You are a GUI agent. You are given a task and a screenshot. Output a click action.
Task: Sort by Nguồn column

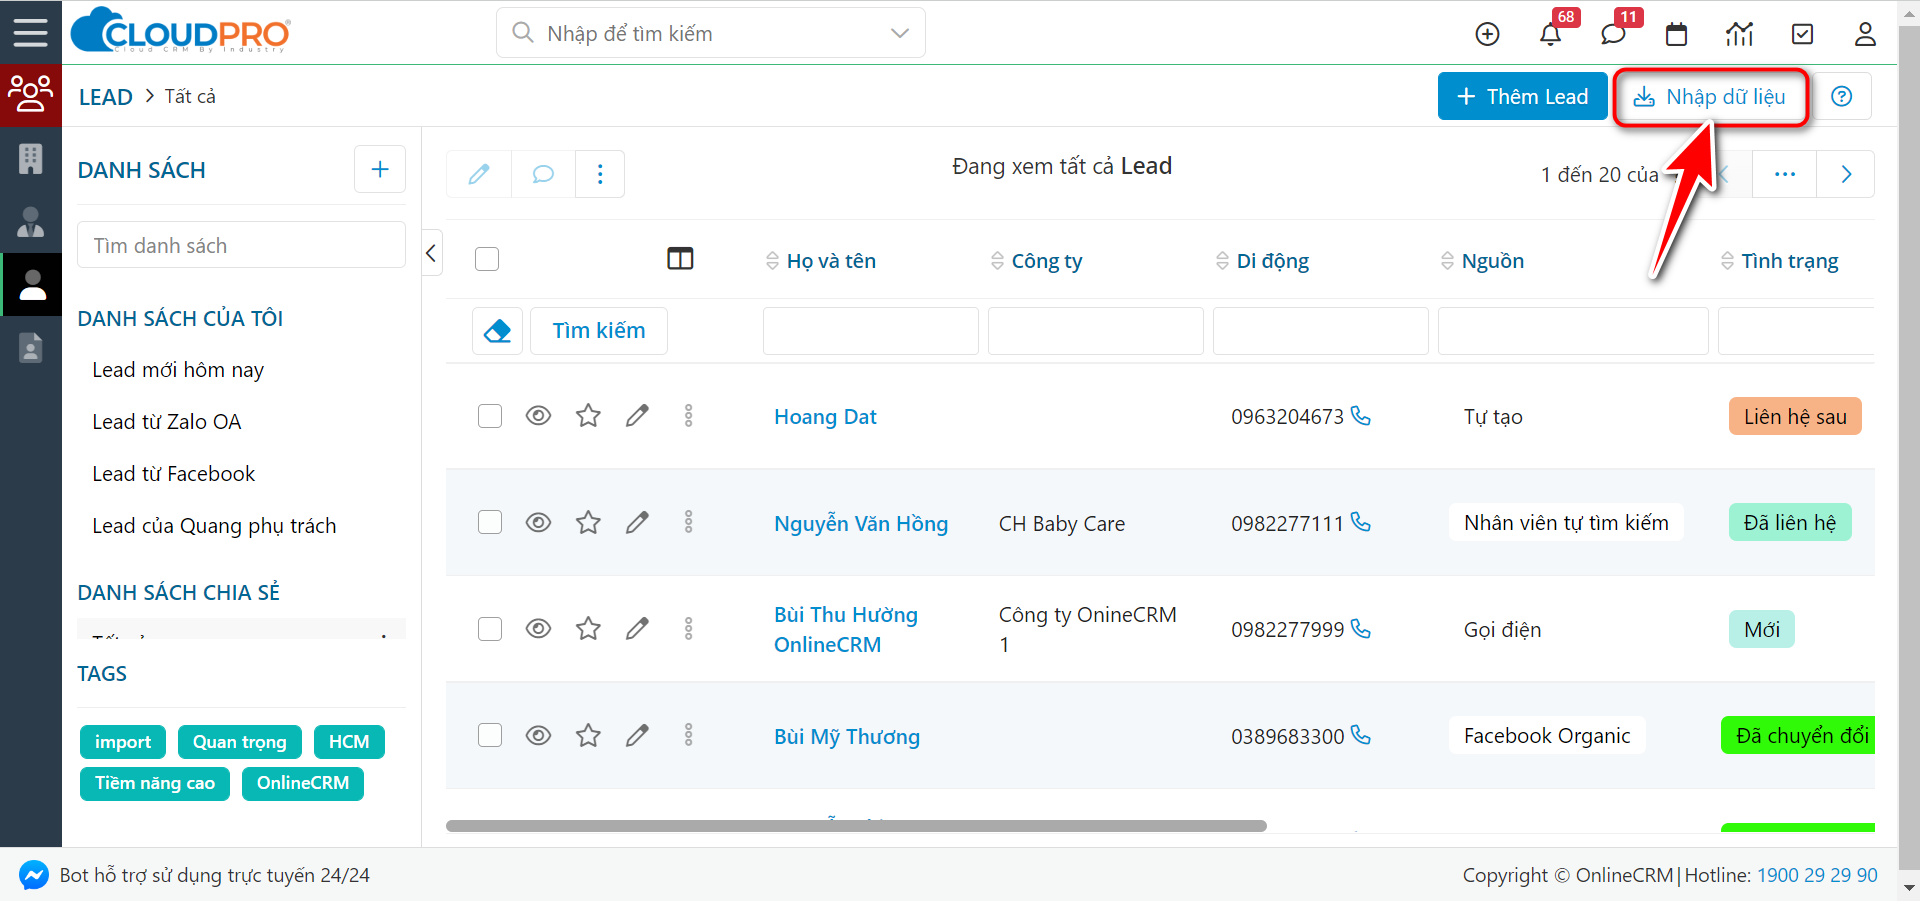(1482, 261)
